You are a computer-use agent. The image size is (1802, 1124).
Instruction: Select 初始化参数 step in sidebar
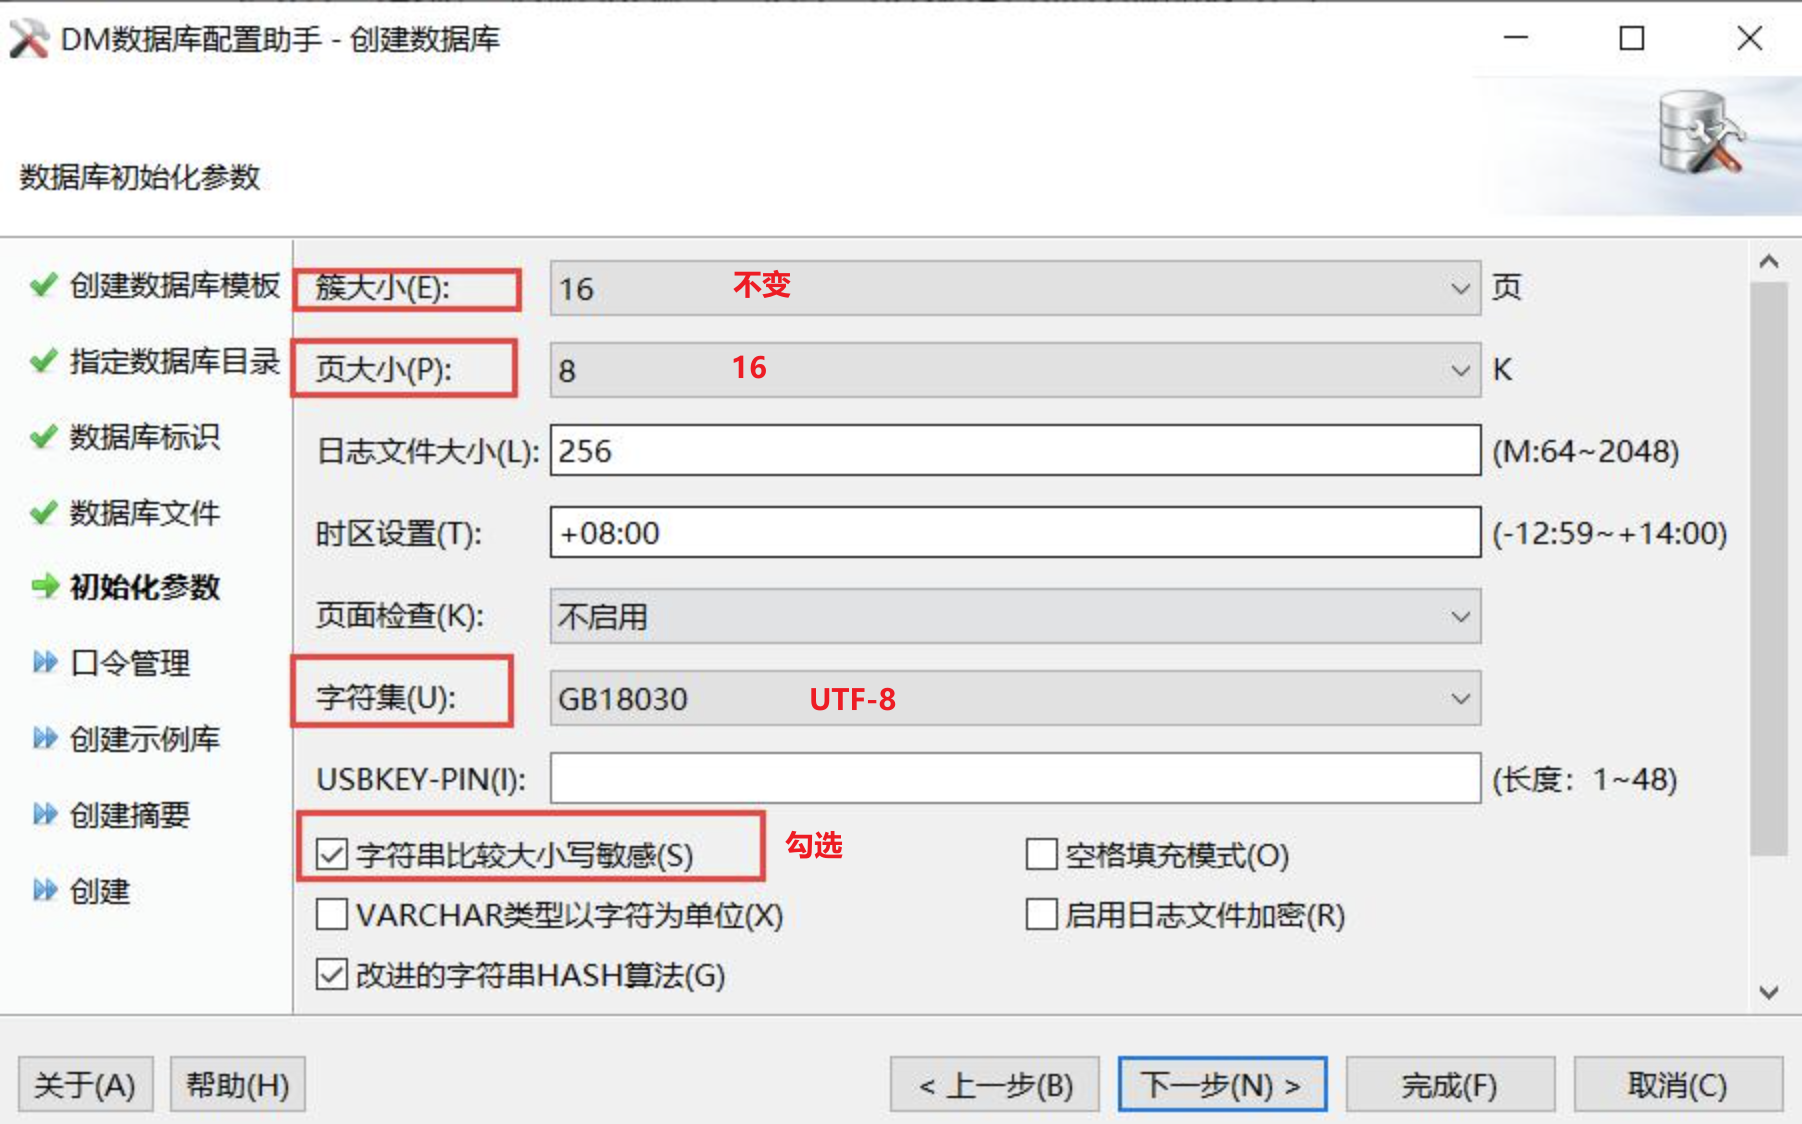[144, 587]
